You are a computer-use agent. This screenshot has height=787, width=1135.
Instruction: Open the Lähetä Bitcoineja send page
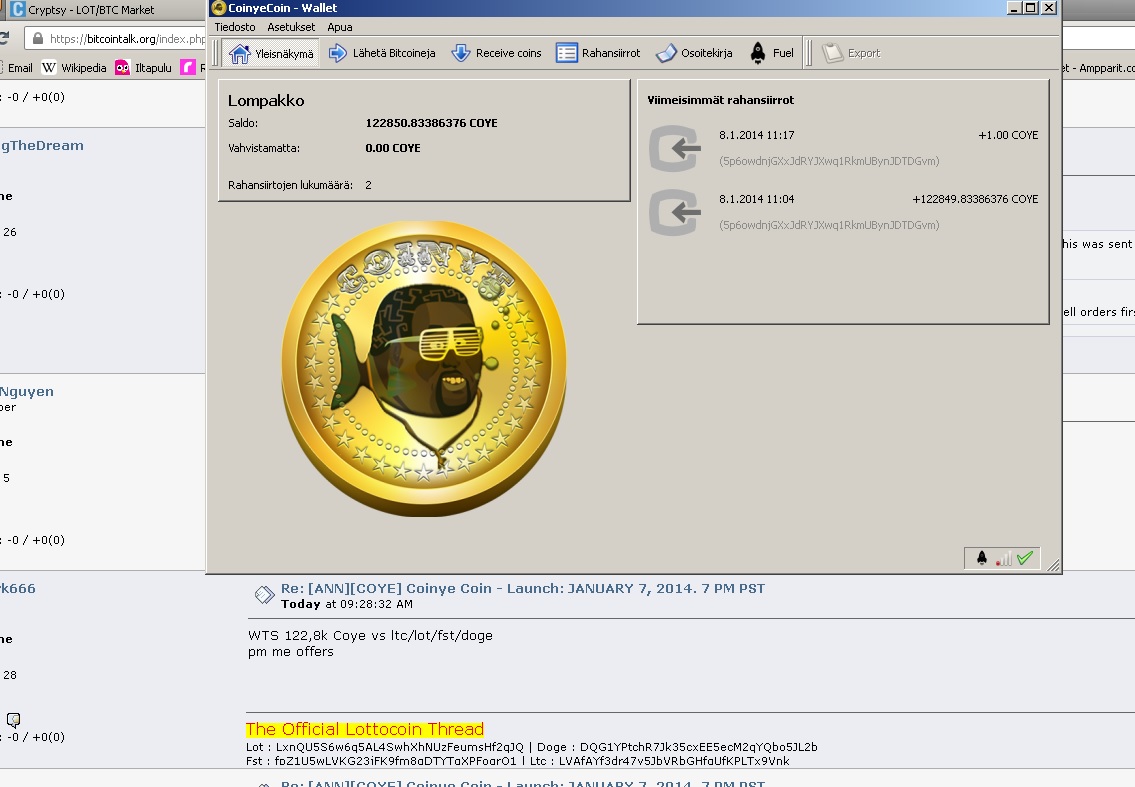[382, 53]
